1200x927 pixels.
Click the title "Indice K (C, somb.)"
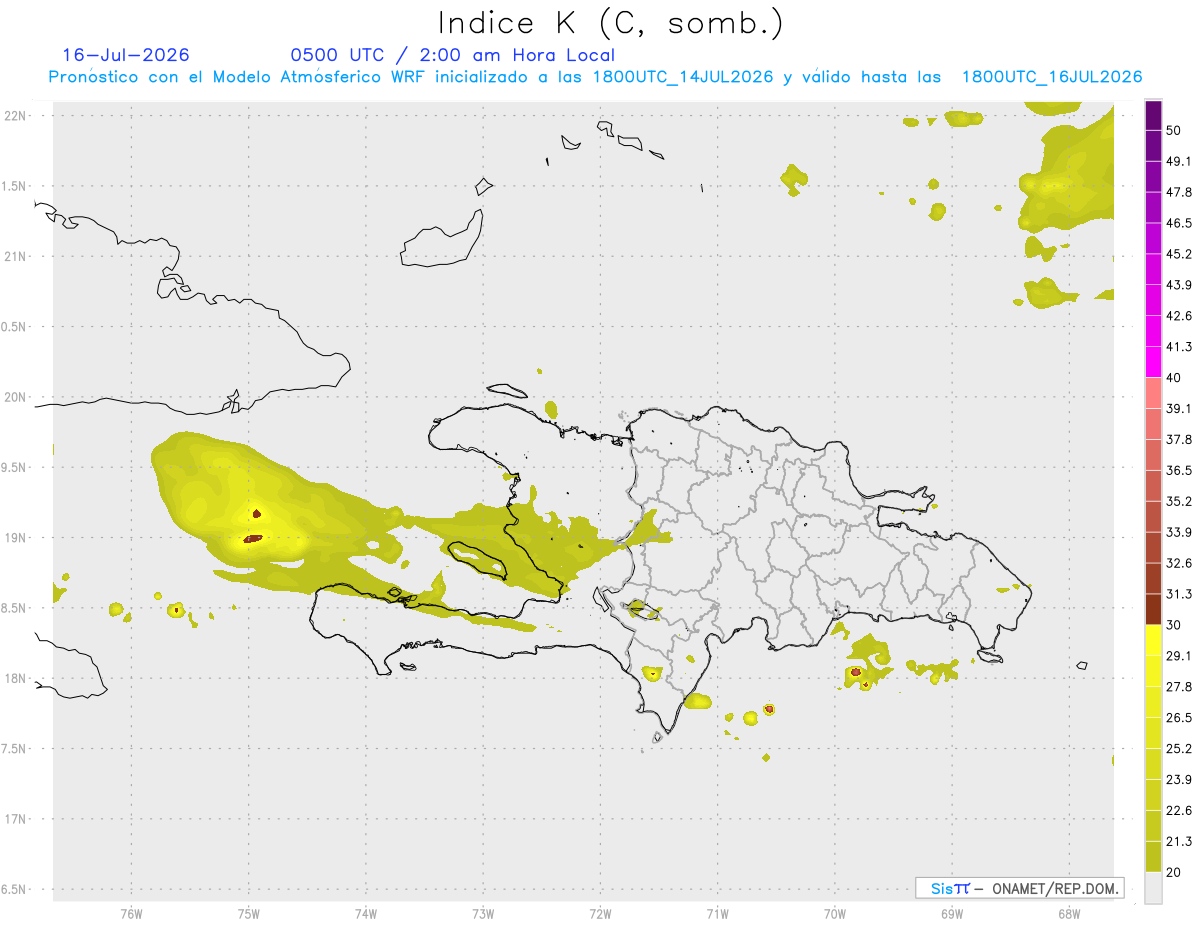click(x=610, y=23)
